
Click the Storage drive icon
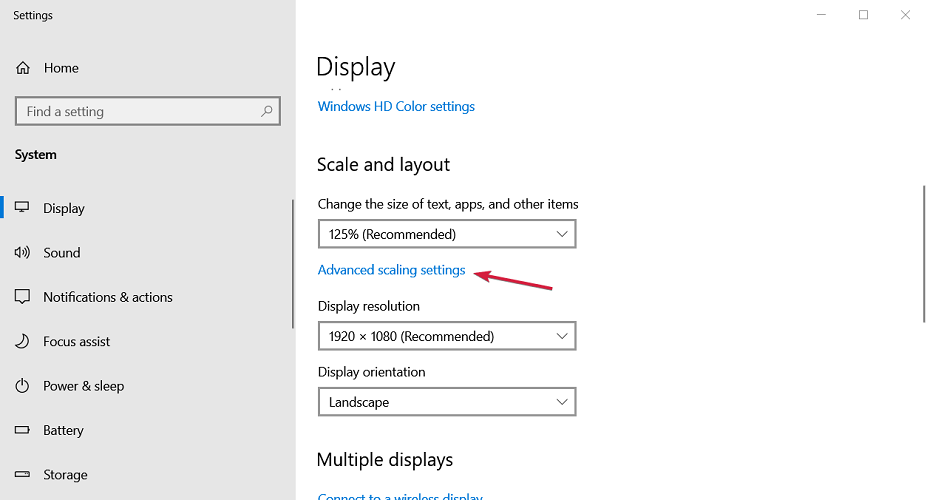tap(22, 474)
